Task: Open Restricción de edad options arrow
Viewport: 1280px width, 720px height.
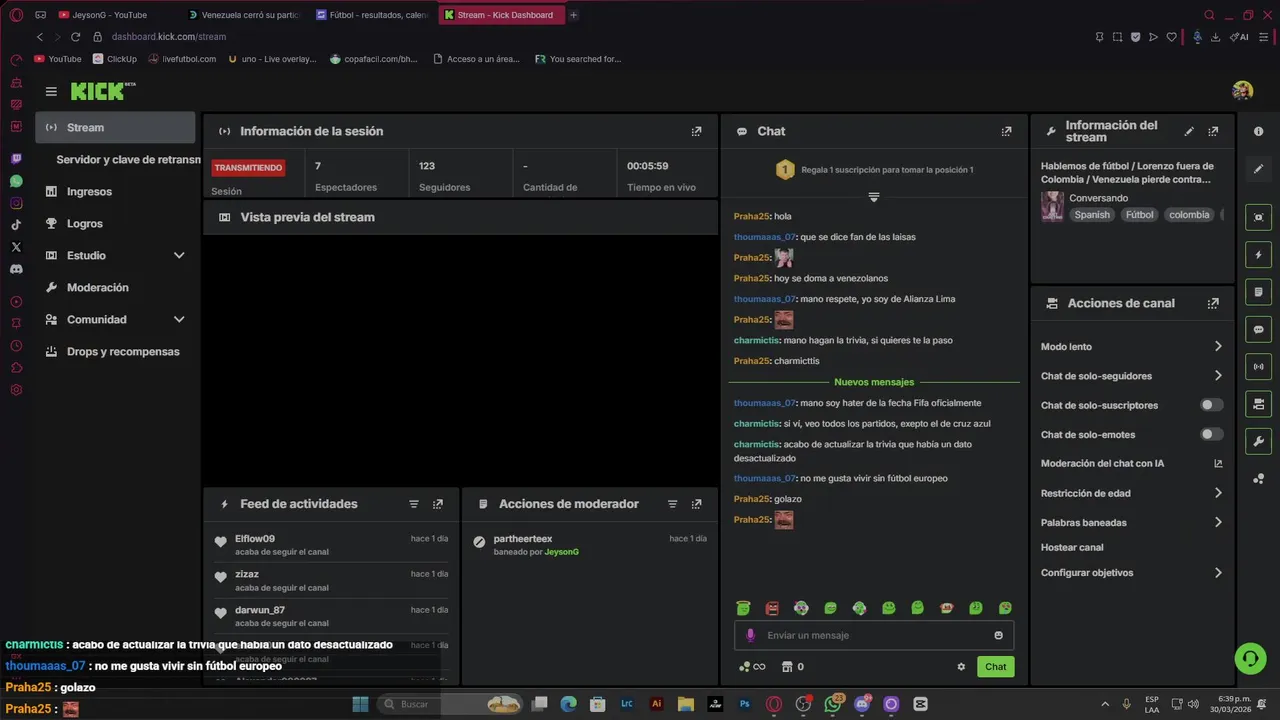Action: point(1218,493)
